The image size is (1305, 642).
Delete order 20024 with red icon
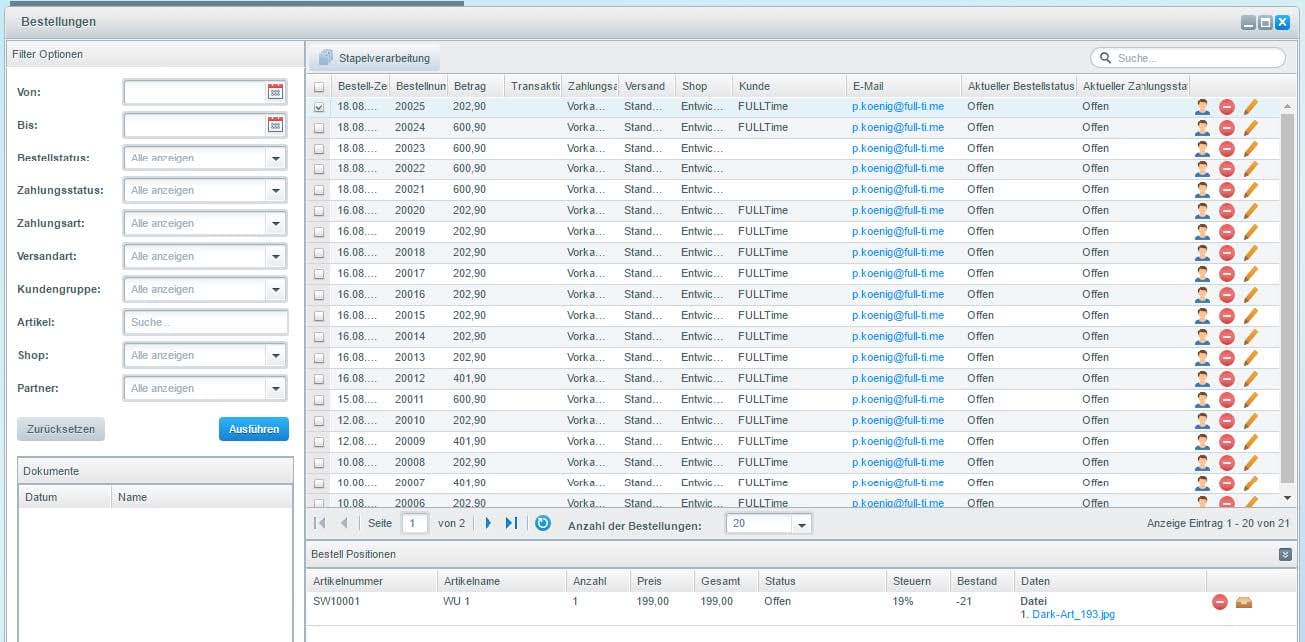point(1226,128)
